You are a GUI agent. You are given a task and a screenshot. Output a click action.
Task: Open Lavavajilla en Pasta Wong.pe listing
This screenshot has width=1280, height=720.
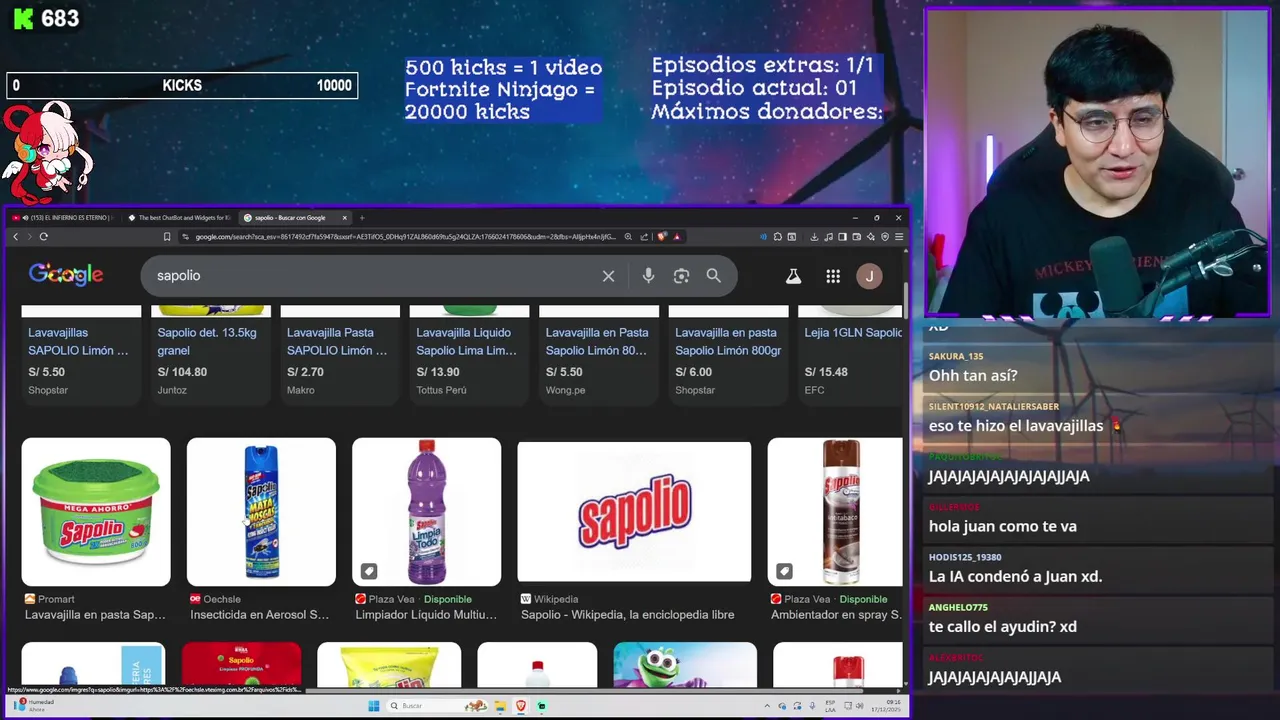(599, 353)
